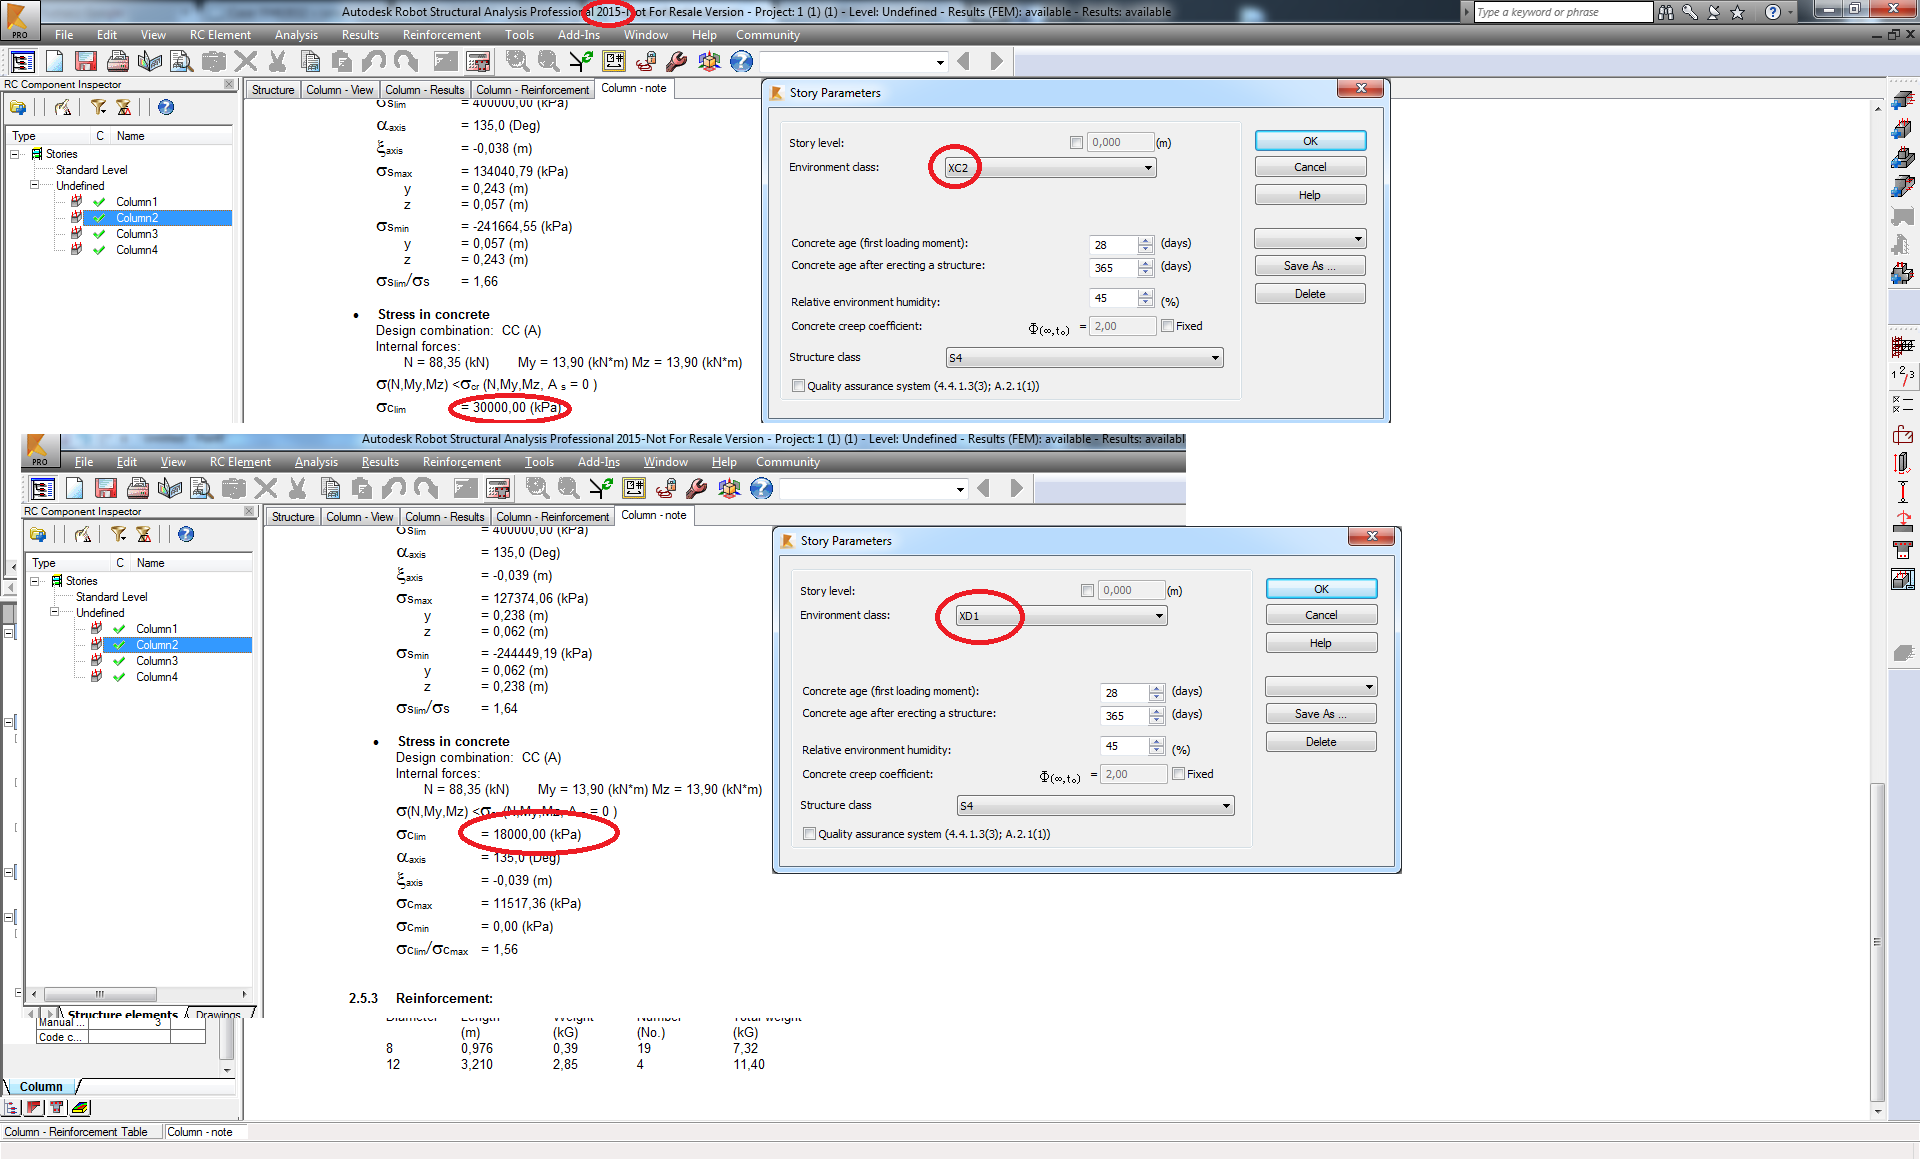Click Undo arrow in upper window toolbar
The width and height of the screenshot is (1920, 1160).
[x=374, y=62]
